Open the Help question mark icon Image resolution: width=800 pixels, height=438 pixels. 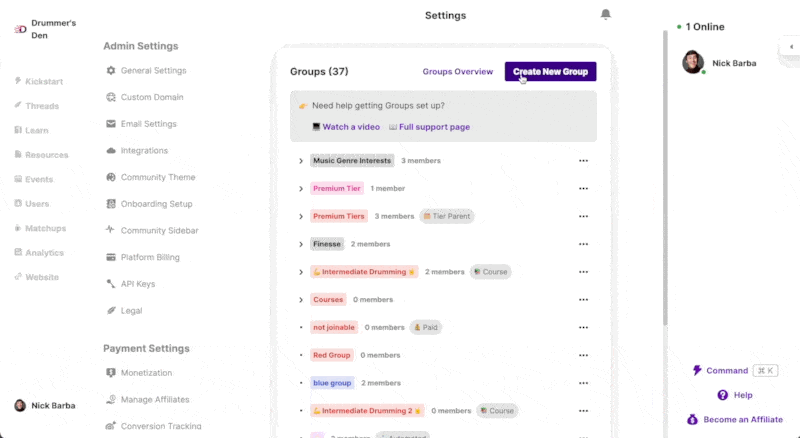[722, 395]
